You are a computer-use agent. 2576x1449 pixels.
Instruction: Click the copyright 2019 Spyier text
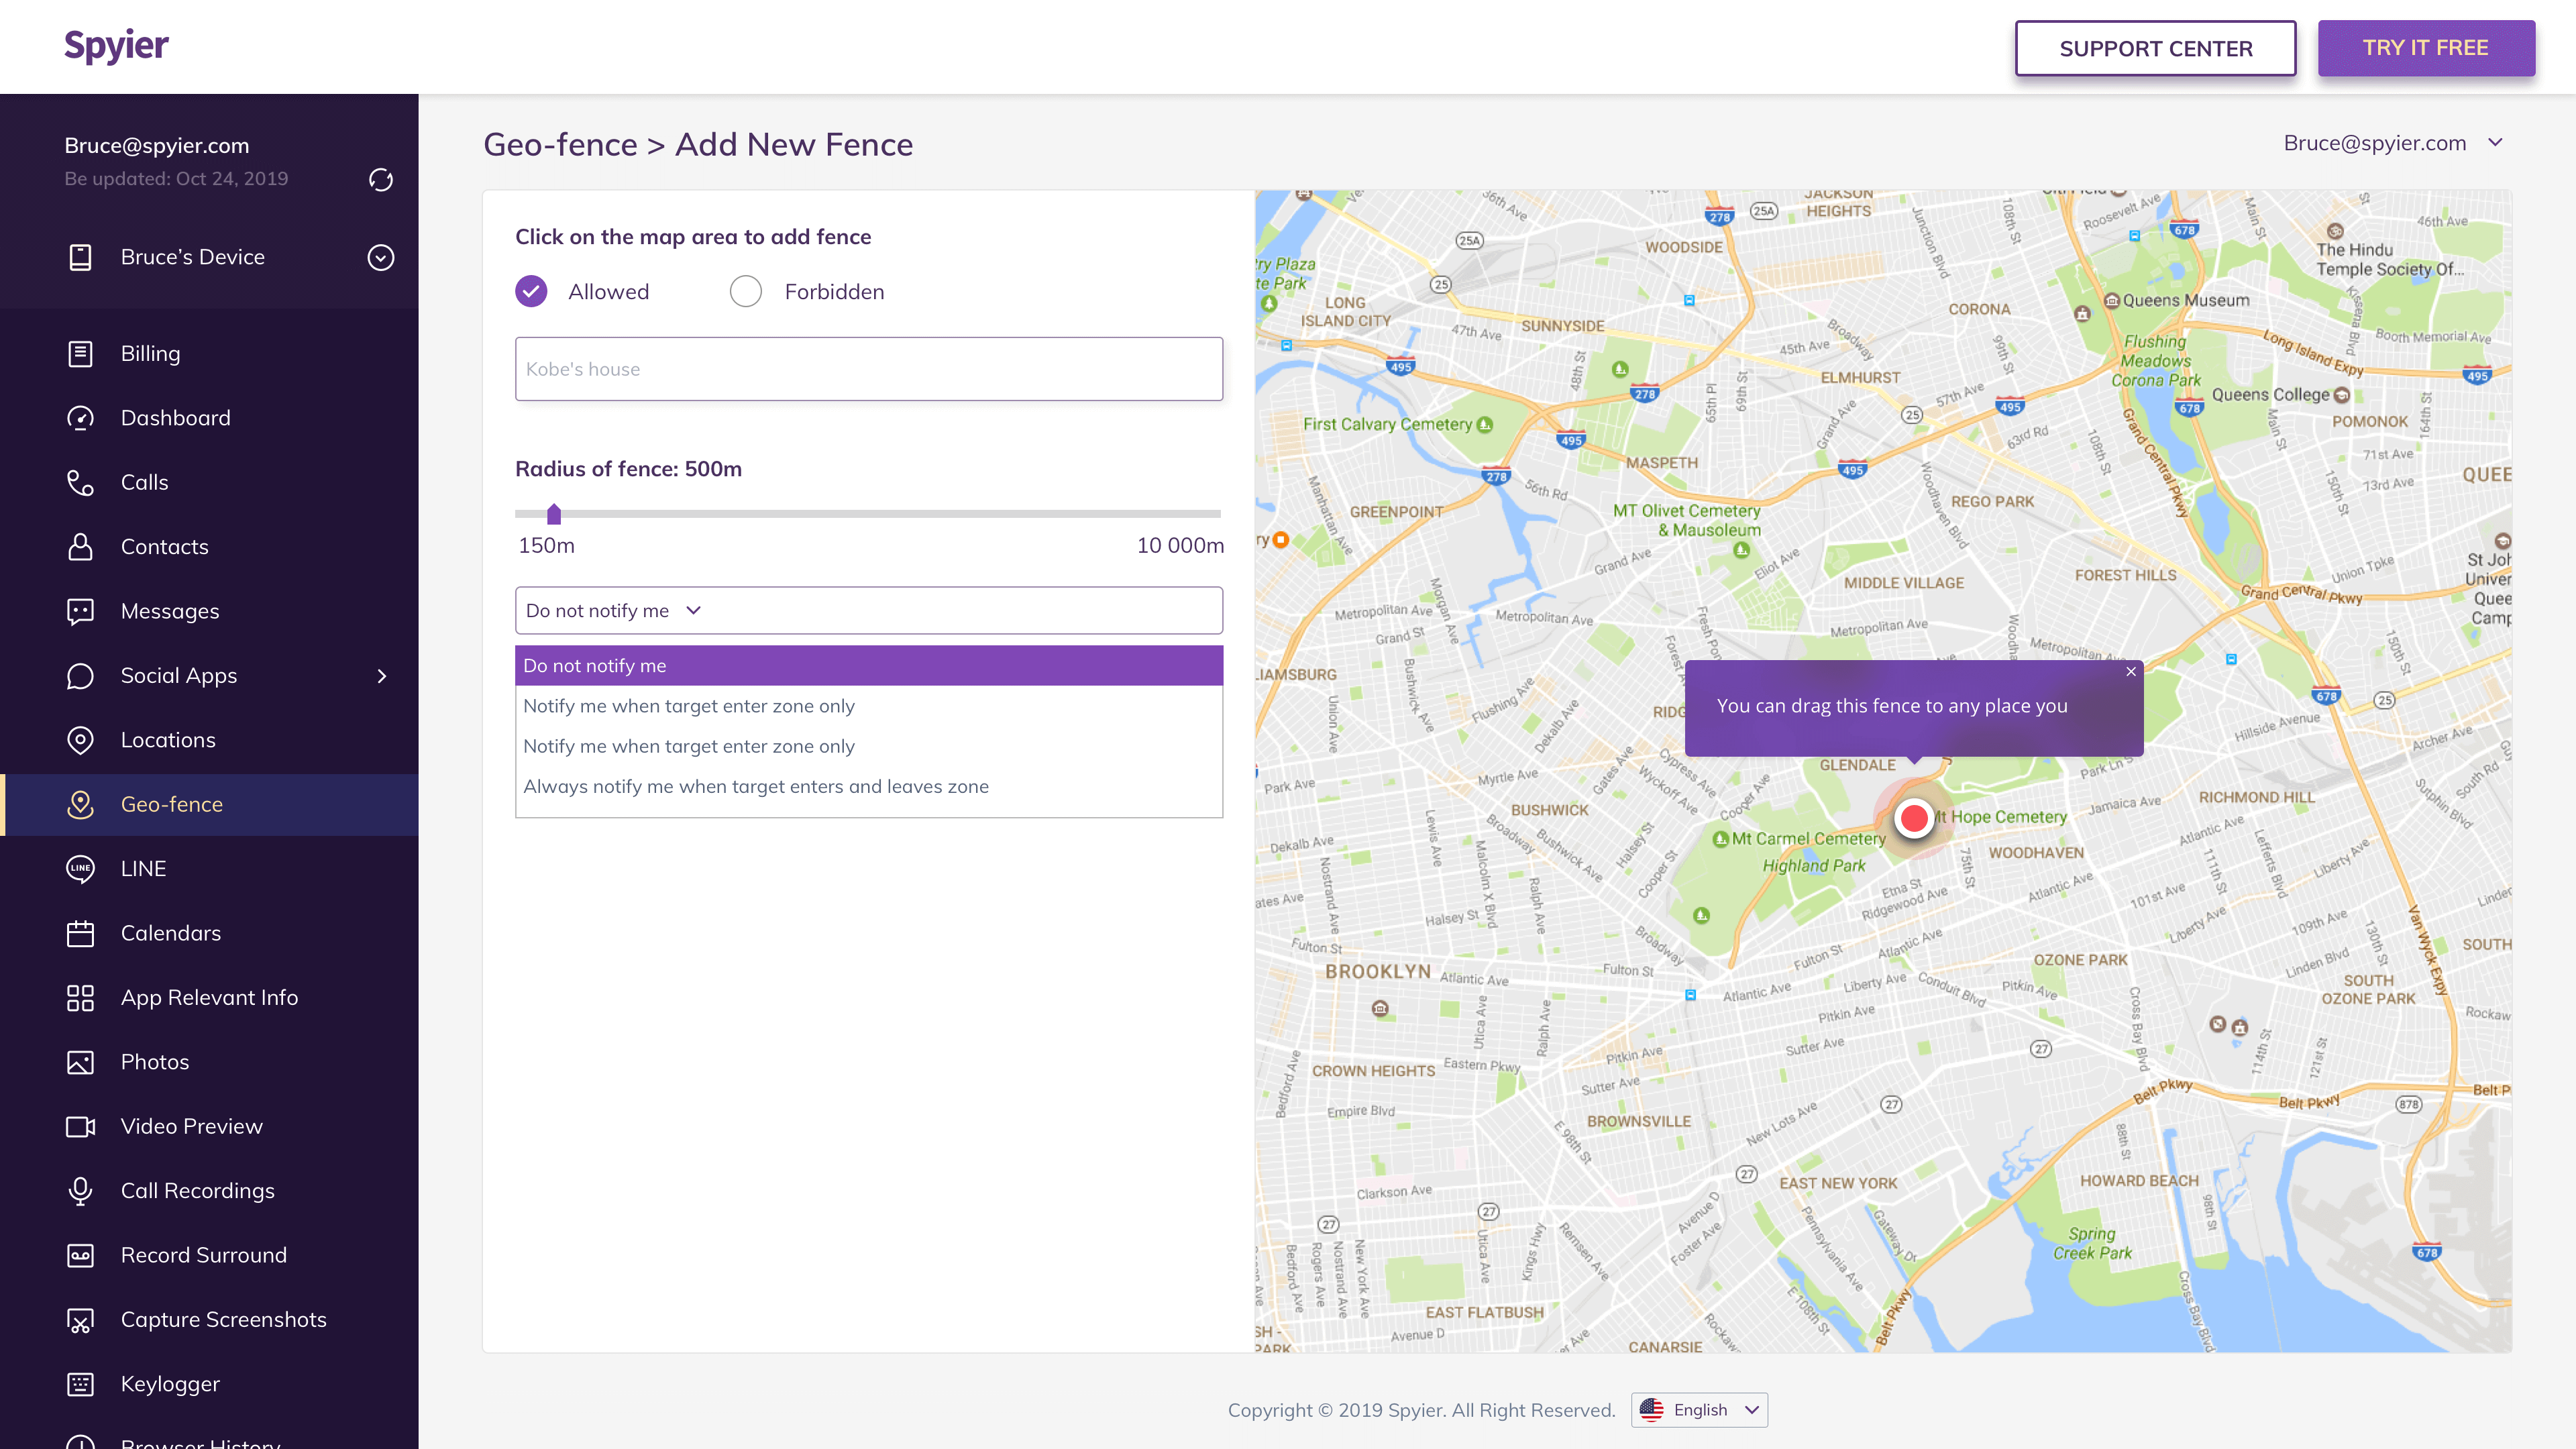pos(1421,1410)
